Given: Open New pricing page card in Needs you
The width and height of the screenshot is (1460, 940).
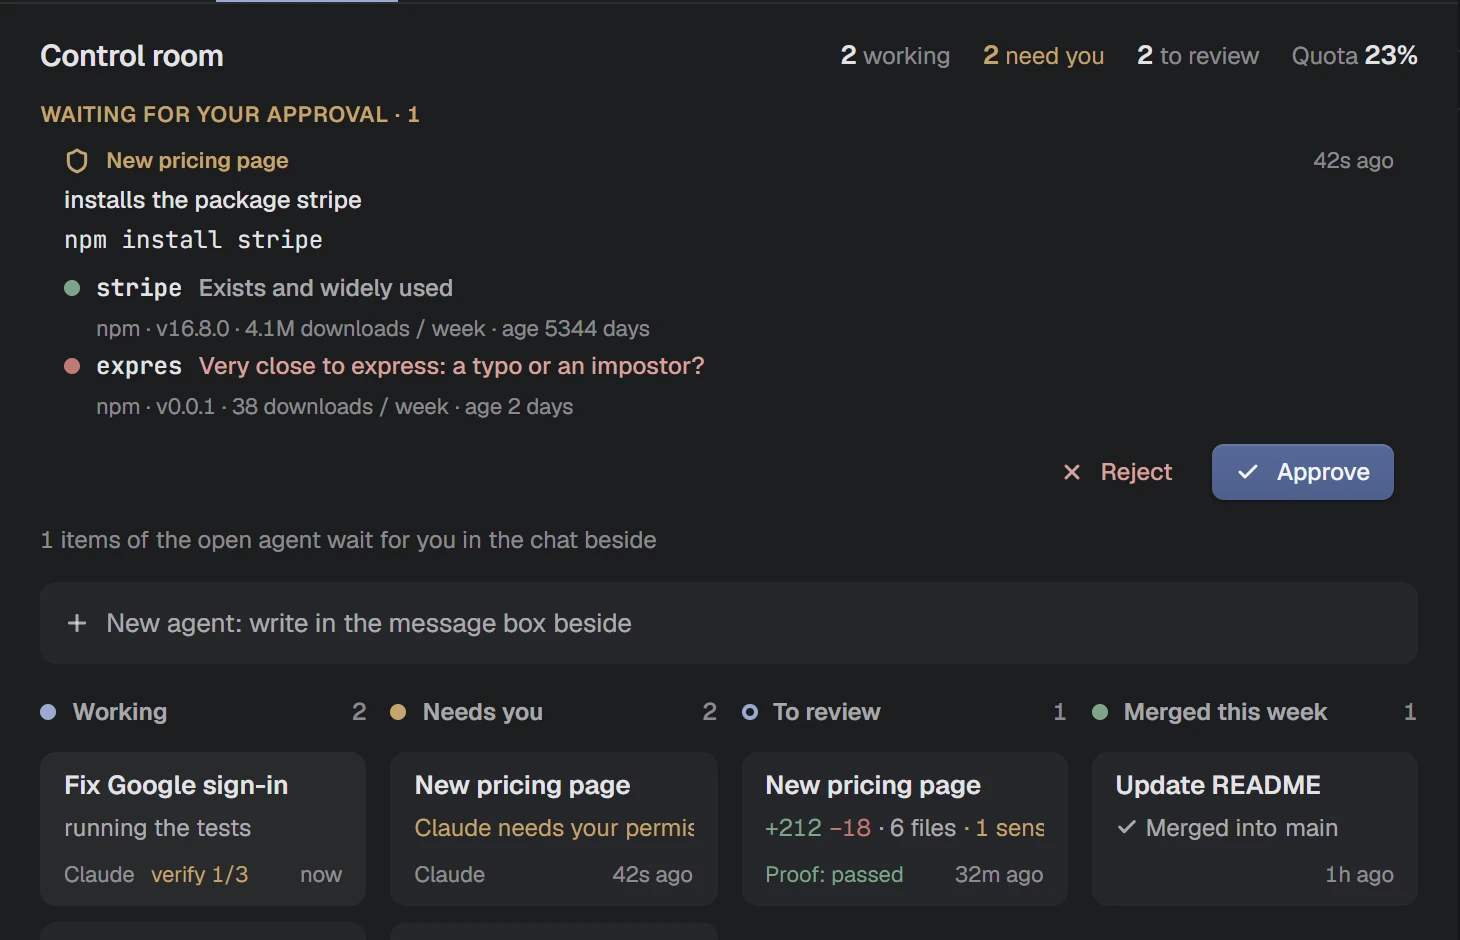Looking at the screenshot, I should point(554,829).
